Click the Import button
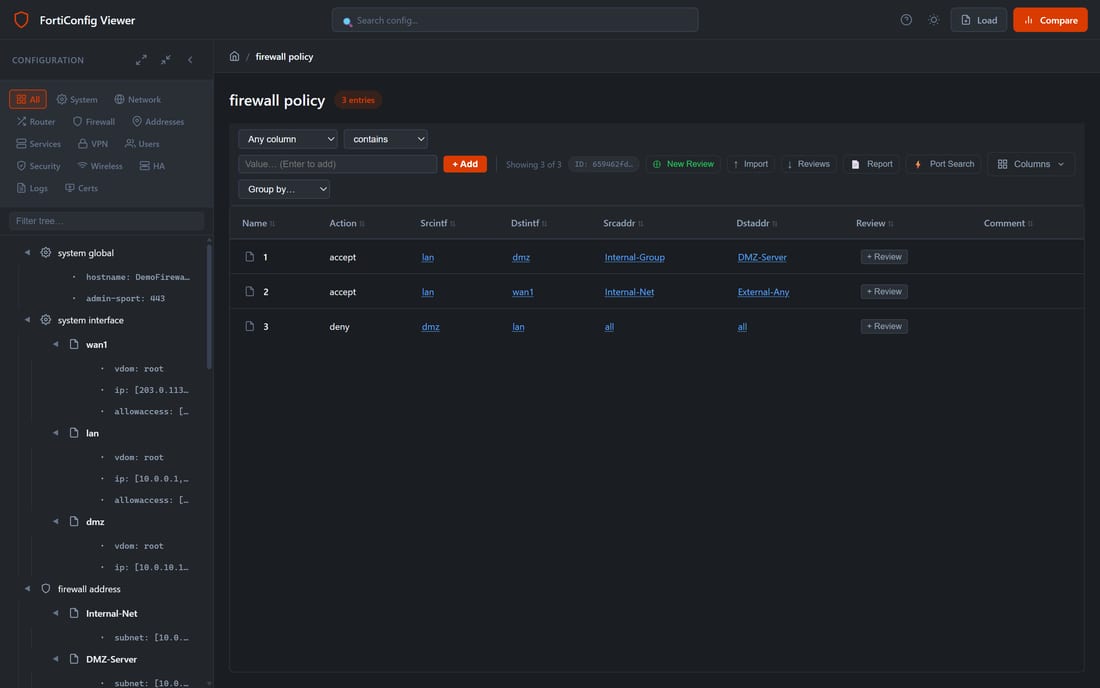The width and height of the screenshot is (1100, 688). coord(751,164)
